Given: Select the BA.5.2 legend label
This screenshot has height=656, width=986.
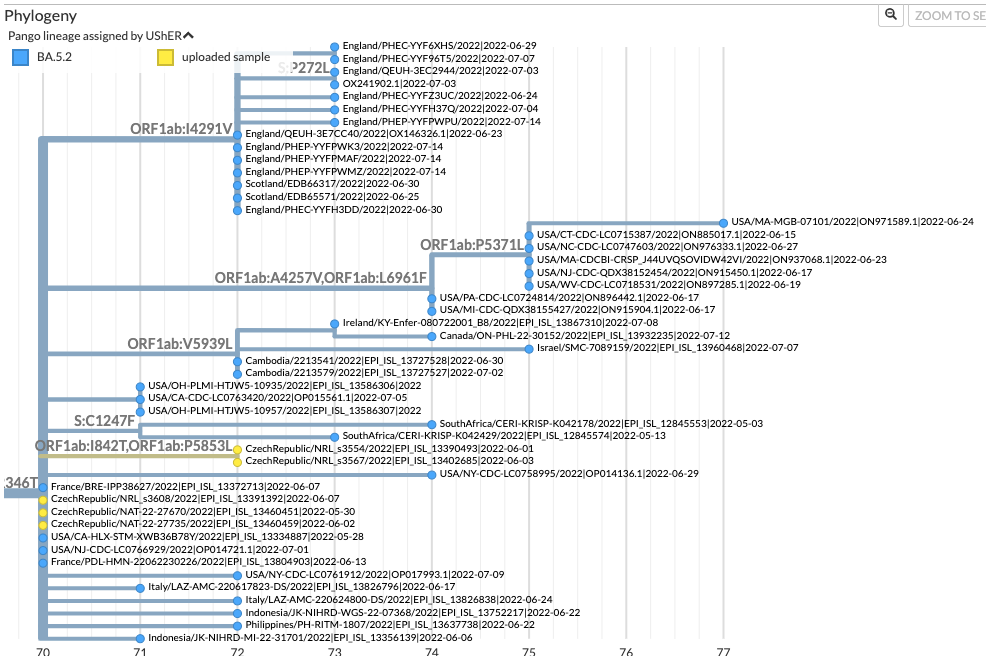Looking at the screenshot, I should [x=54, y=57].
